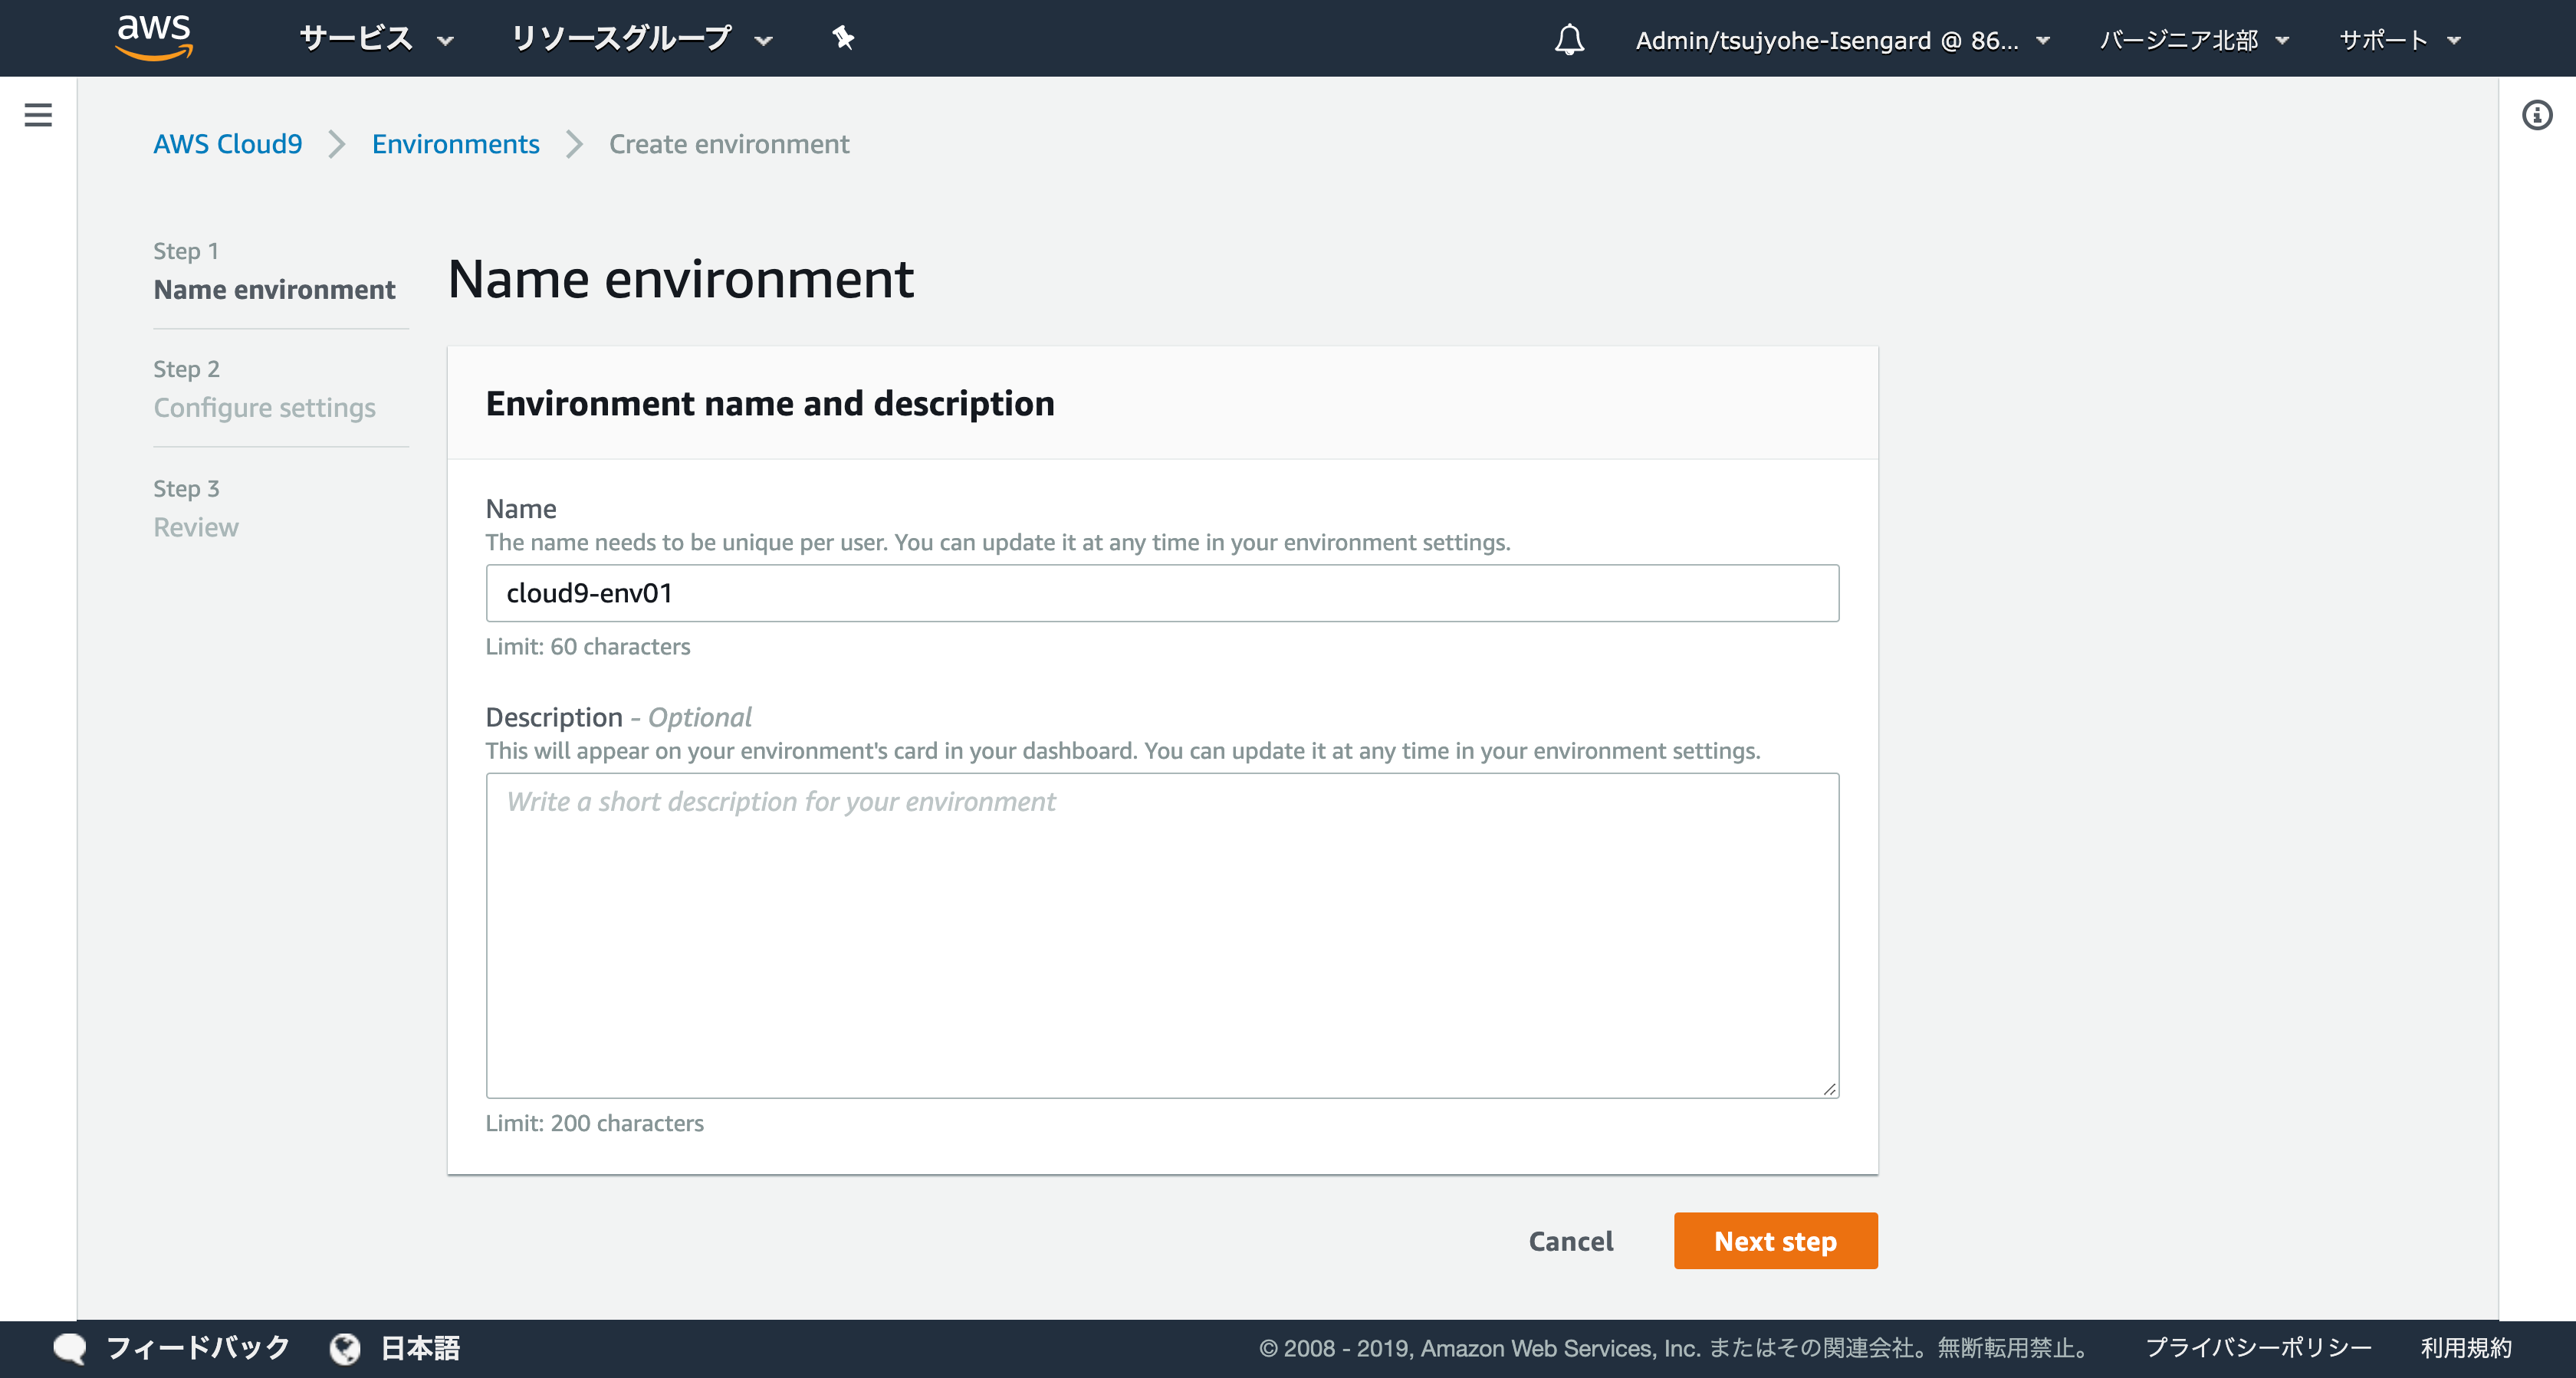Click the 'Limit: 60 characters' hint text

click(x=588, y=646)
